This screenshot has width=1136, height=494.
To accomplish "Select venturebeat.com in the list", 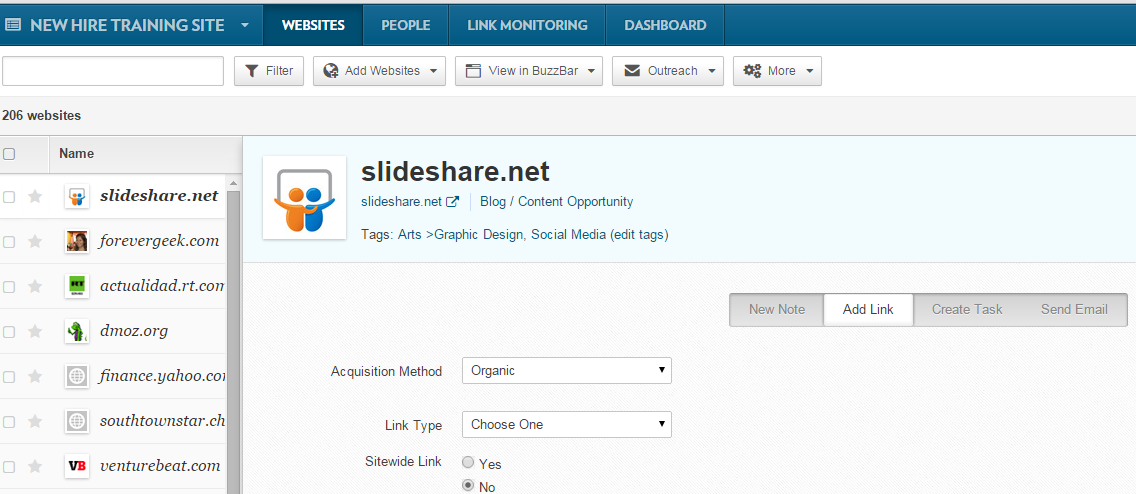I will [x=160, y=466].
